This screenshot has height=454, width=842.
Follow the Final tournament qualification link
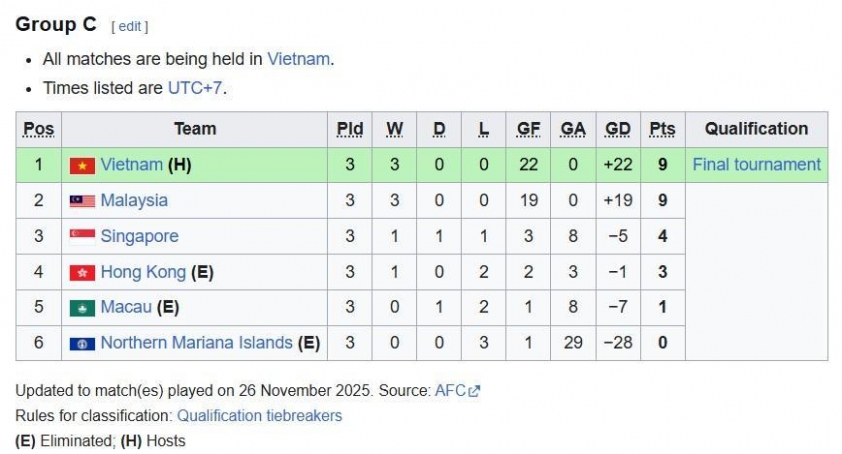[756, 165]
